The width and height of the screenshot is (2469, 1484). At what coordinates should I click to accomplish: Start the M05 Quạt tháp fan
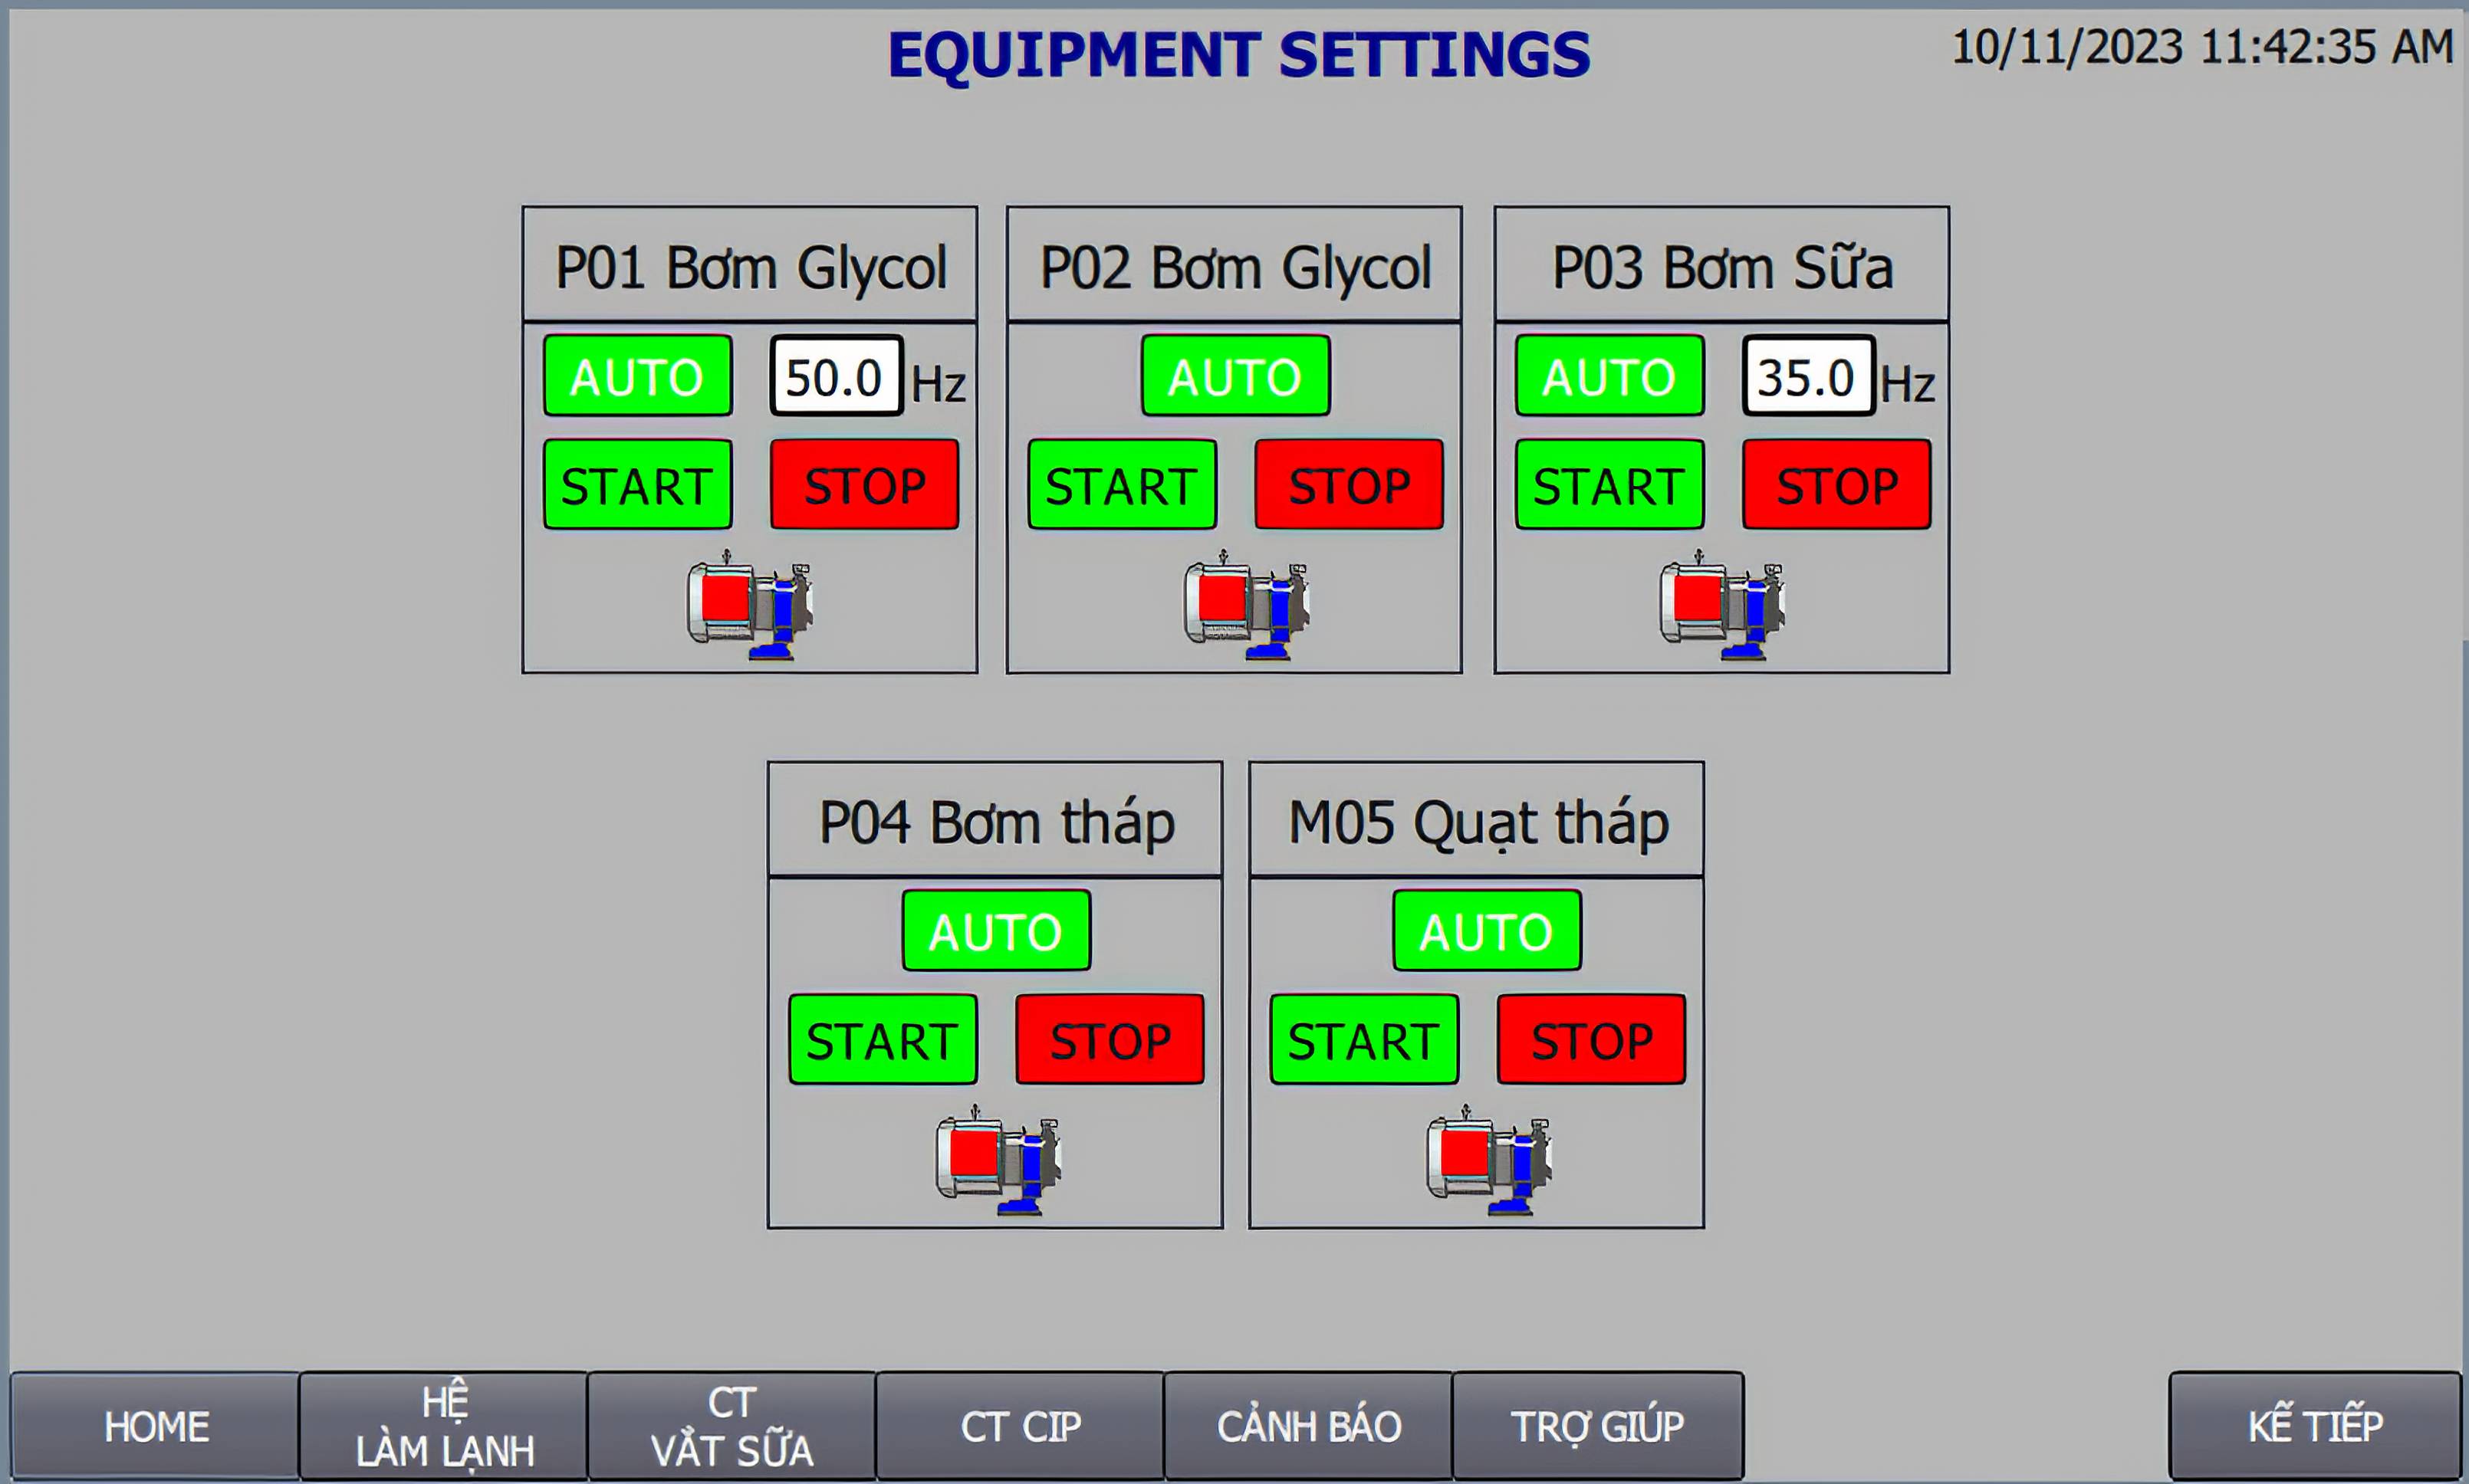pyautogui.click(x=1364, y=1039)
